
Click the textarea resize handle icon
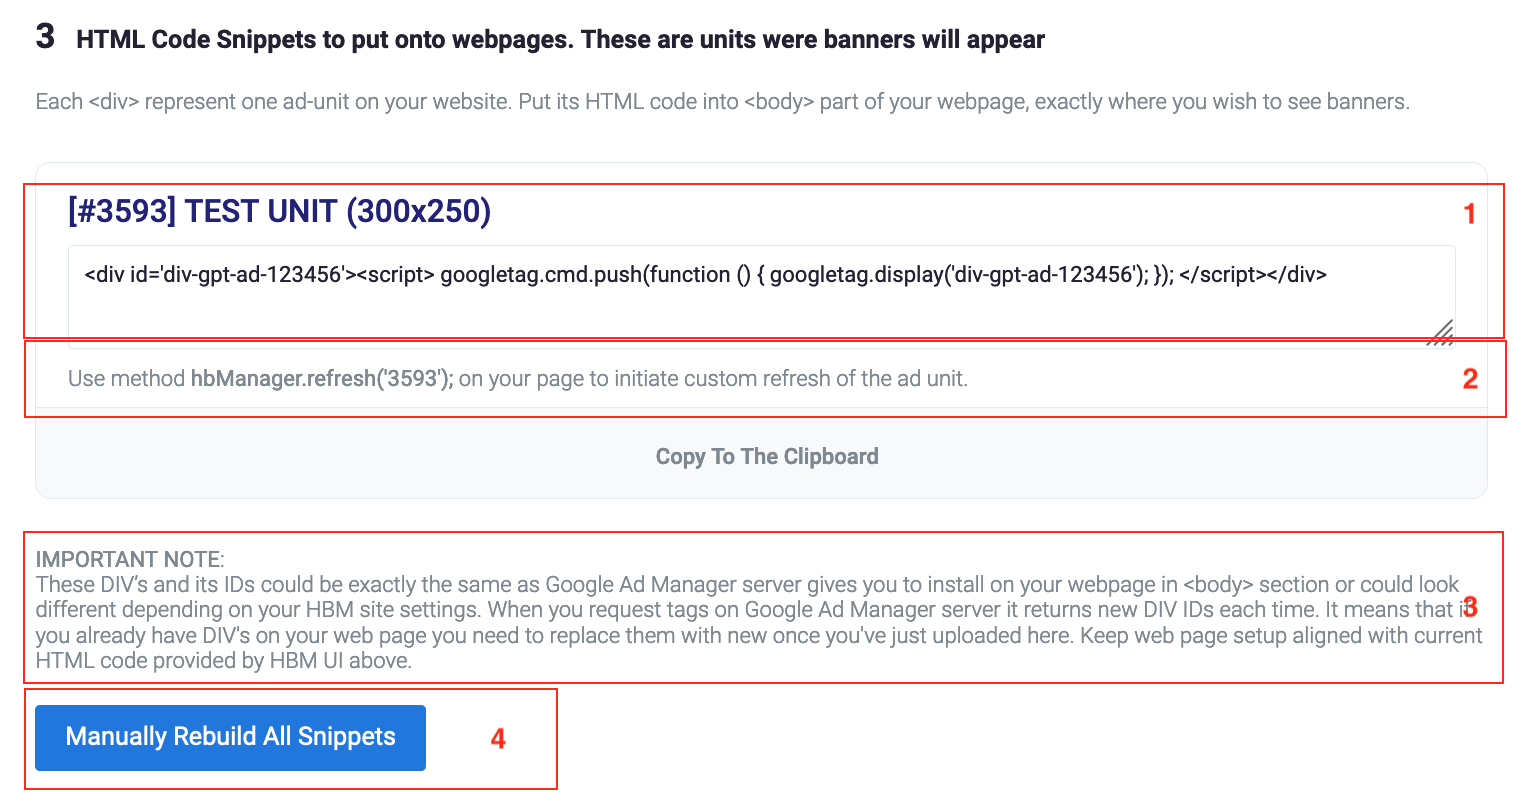[x=1443, y=332]
